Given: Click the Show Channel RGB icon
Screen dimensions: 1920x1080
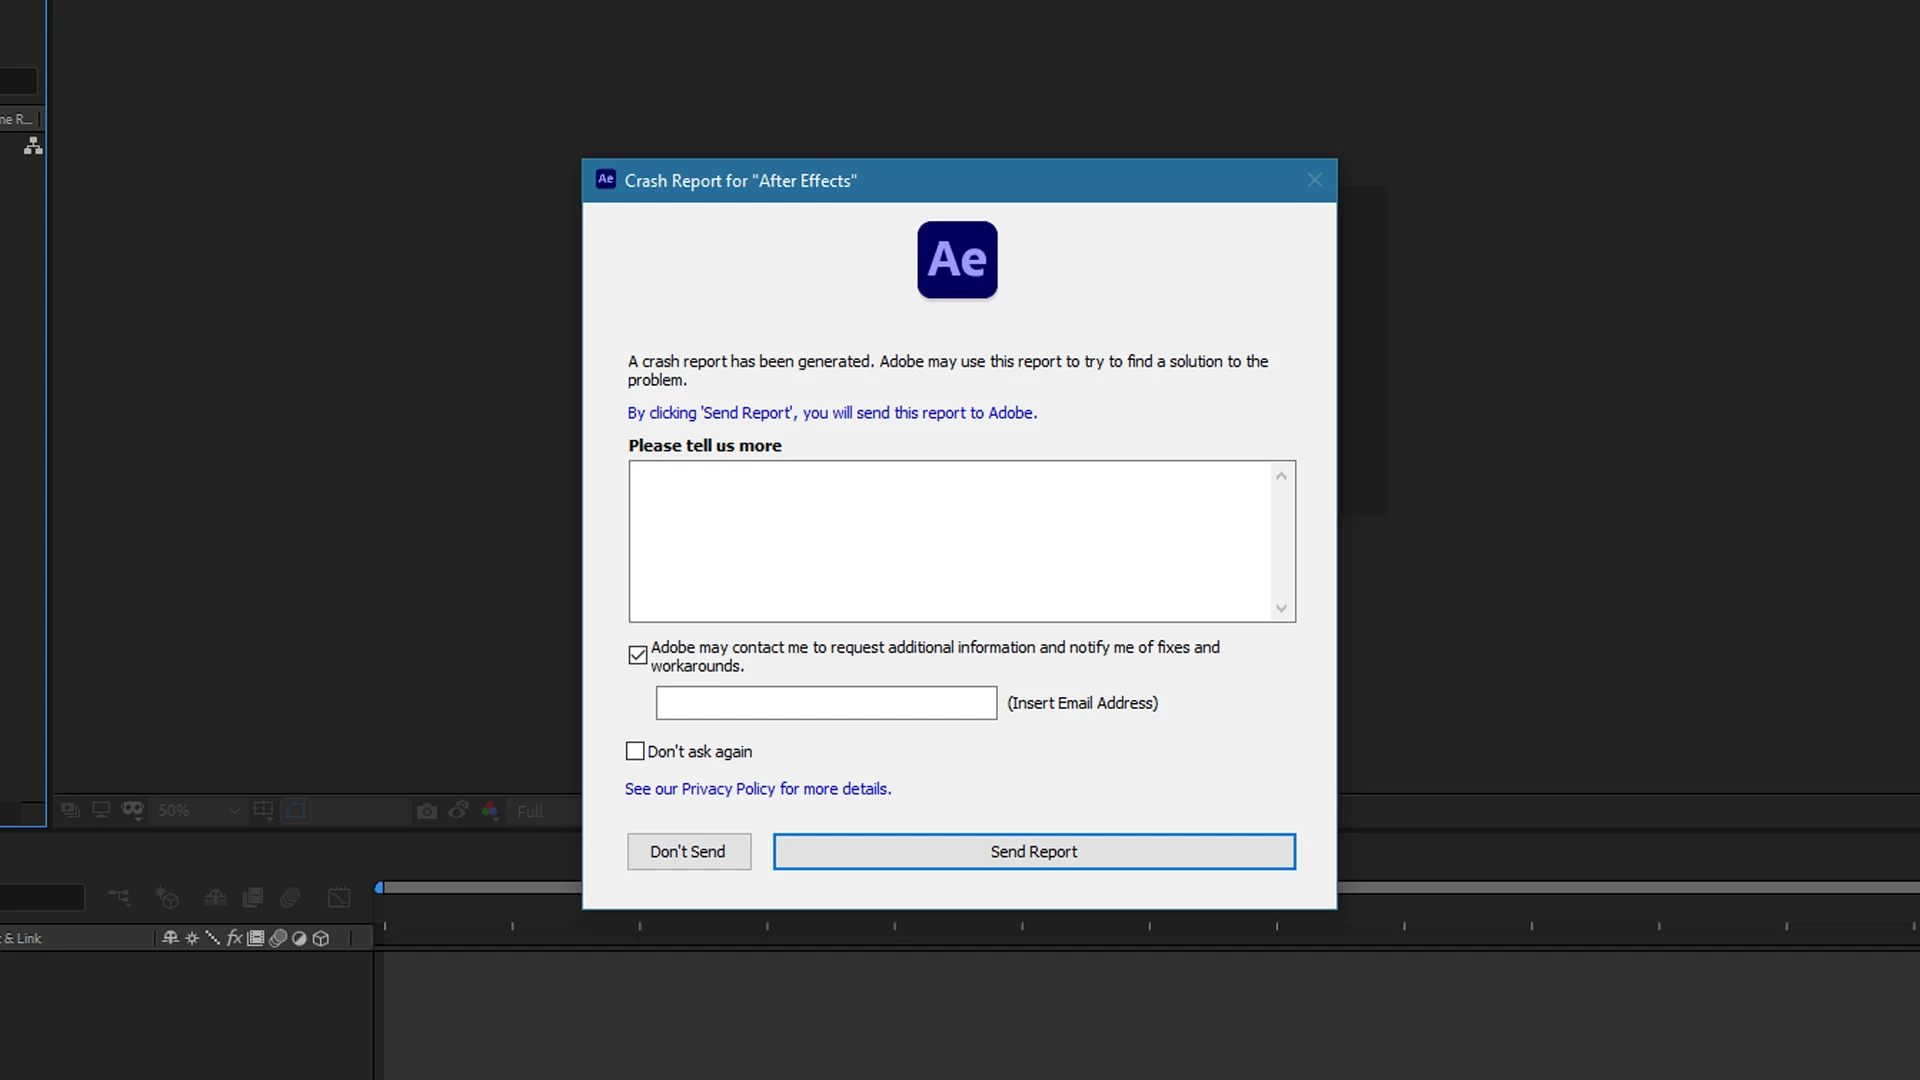Looking at the screenshot, I should pos(490,811).
